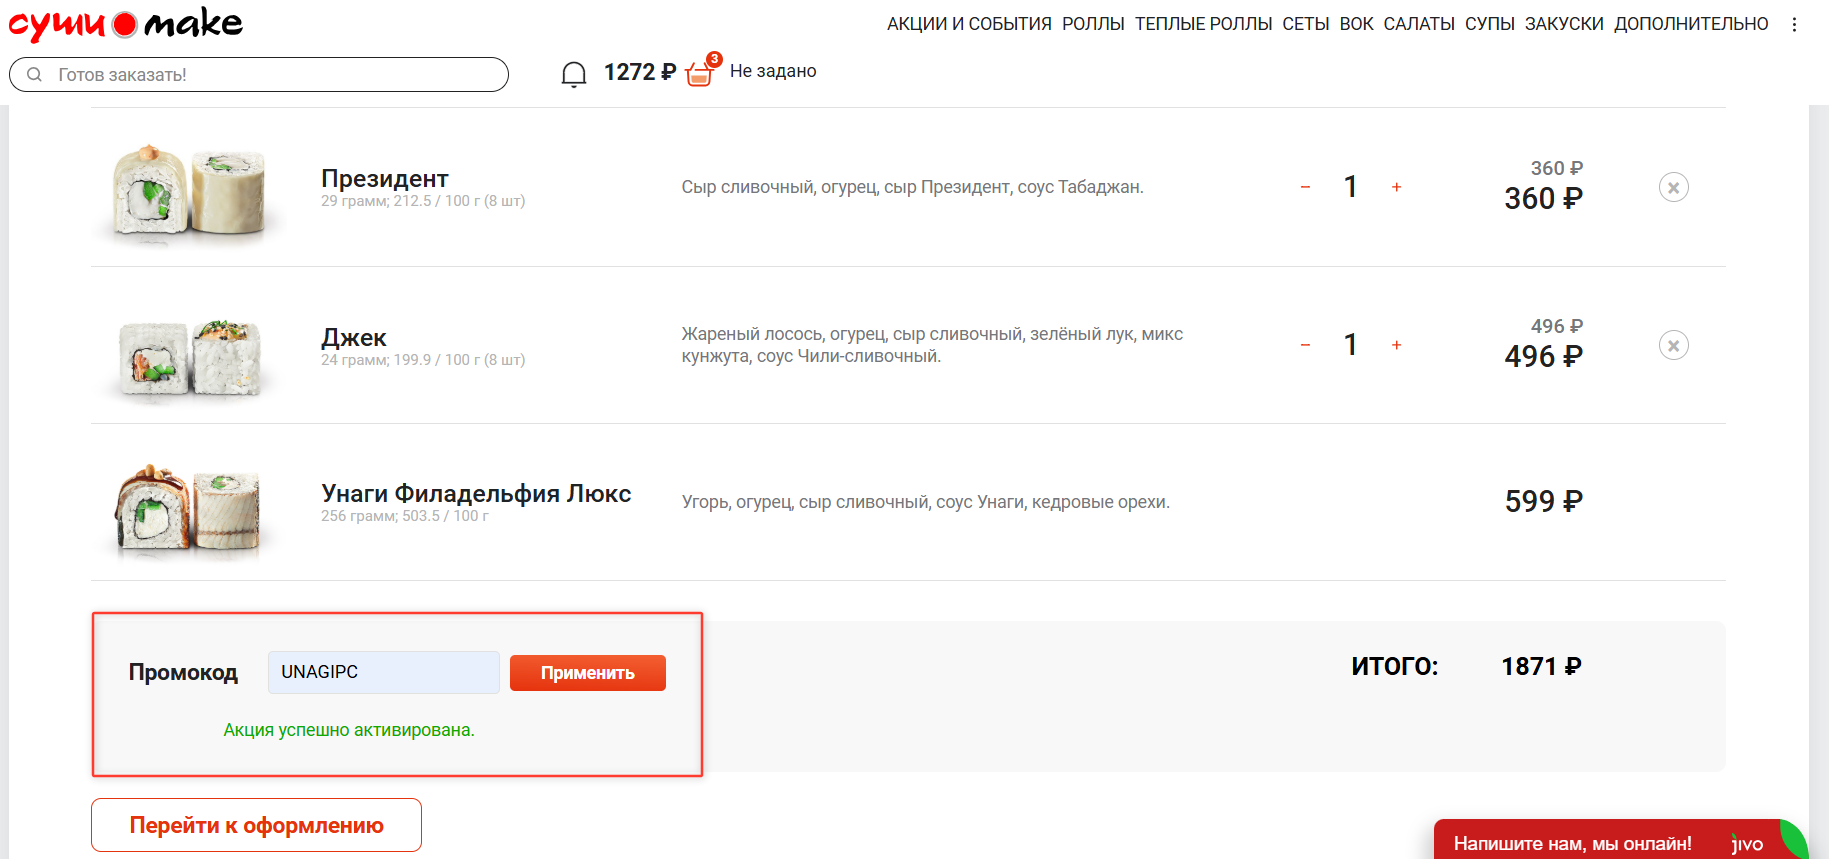Image resolution: width=1829 pixels, height=859 pixels.
Task: Click the Унаги Филадельфия Люкс thumbnail
Action: click(188, 508)
